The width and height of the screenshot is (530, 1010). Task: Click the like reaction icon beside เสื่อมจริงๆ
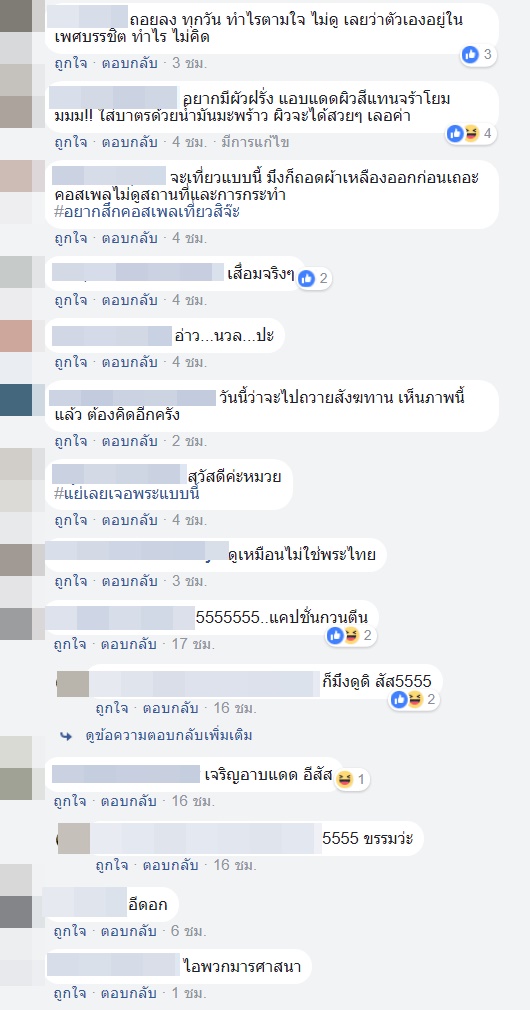pyautogui.click(x=307, y=278)
